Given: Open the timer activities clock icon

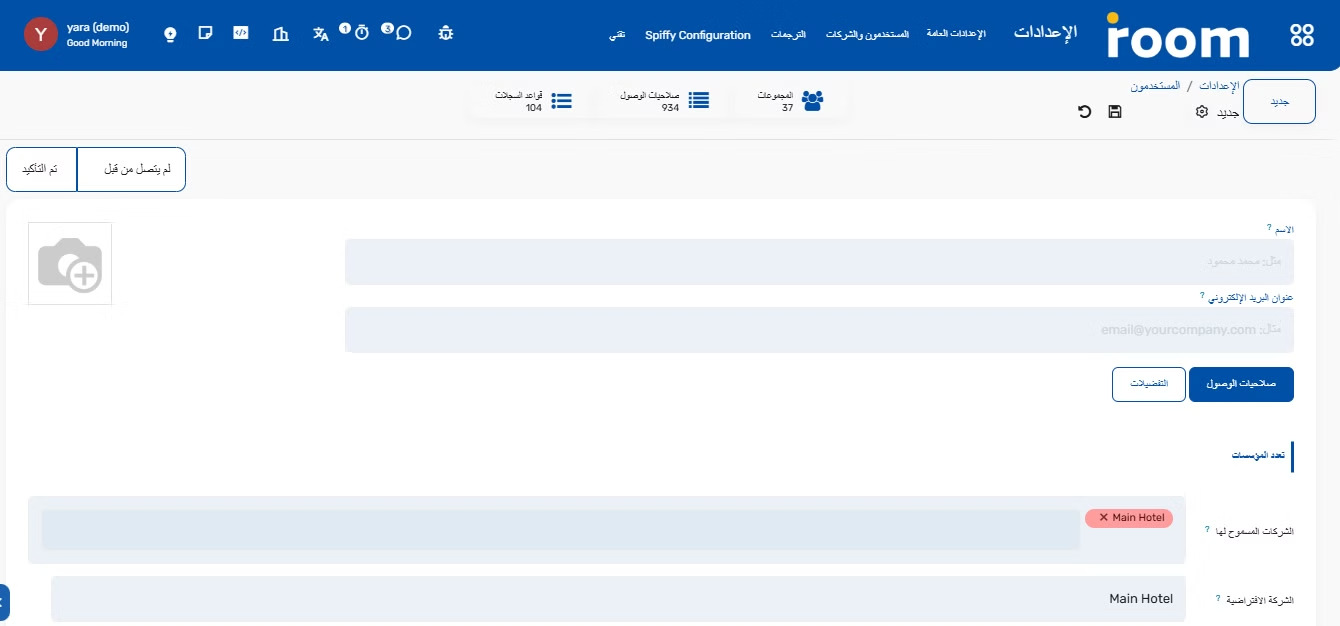Looking at the screenshot, I should point(362,33).
